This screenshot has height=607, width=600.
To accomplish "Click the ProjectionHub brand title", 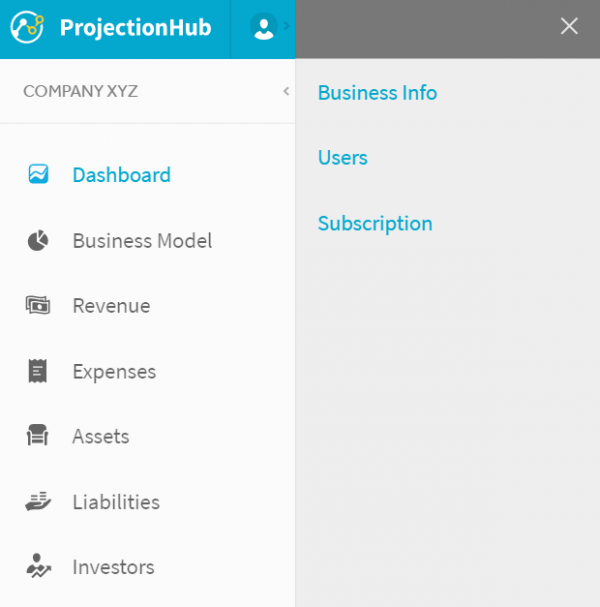I will point(135,28).
